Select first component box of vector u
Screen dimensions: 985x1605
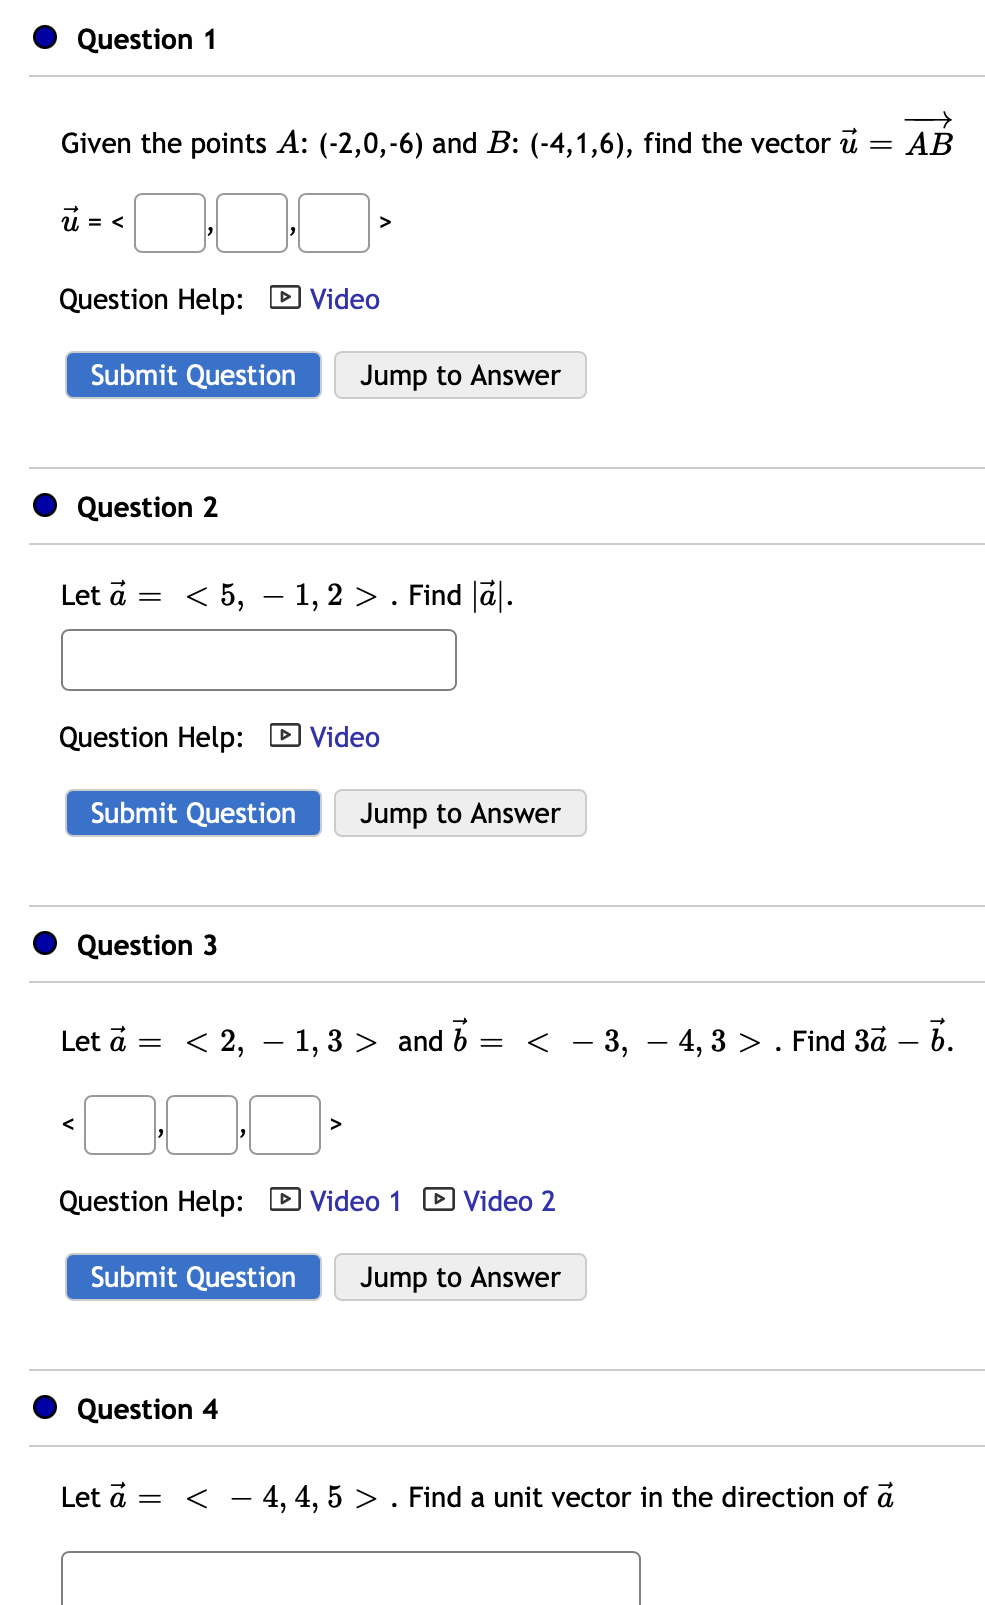(x=170, y=223)
